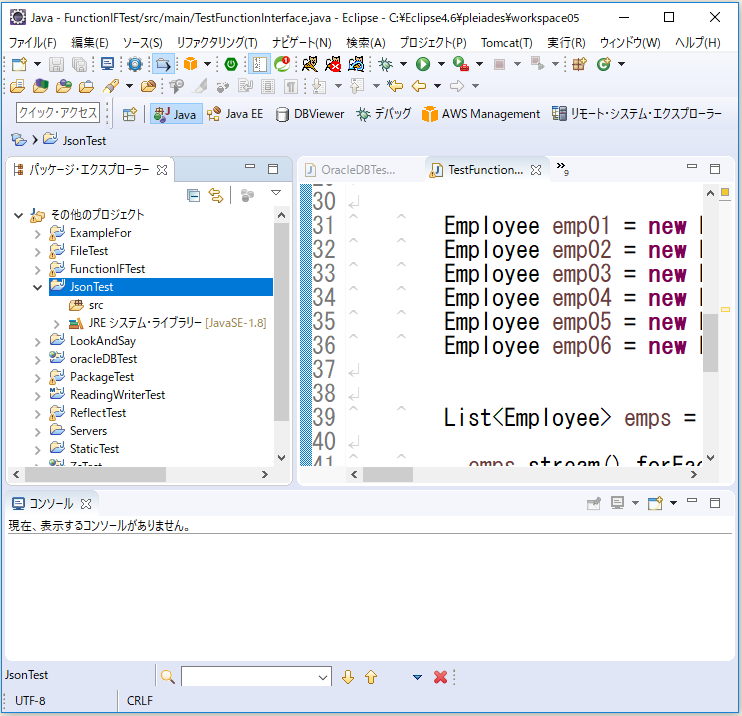
Task: Click the Pin Console icon
Action: (x=593, y=503)
